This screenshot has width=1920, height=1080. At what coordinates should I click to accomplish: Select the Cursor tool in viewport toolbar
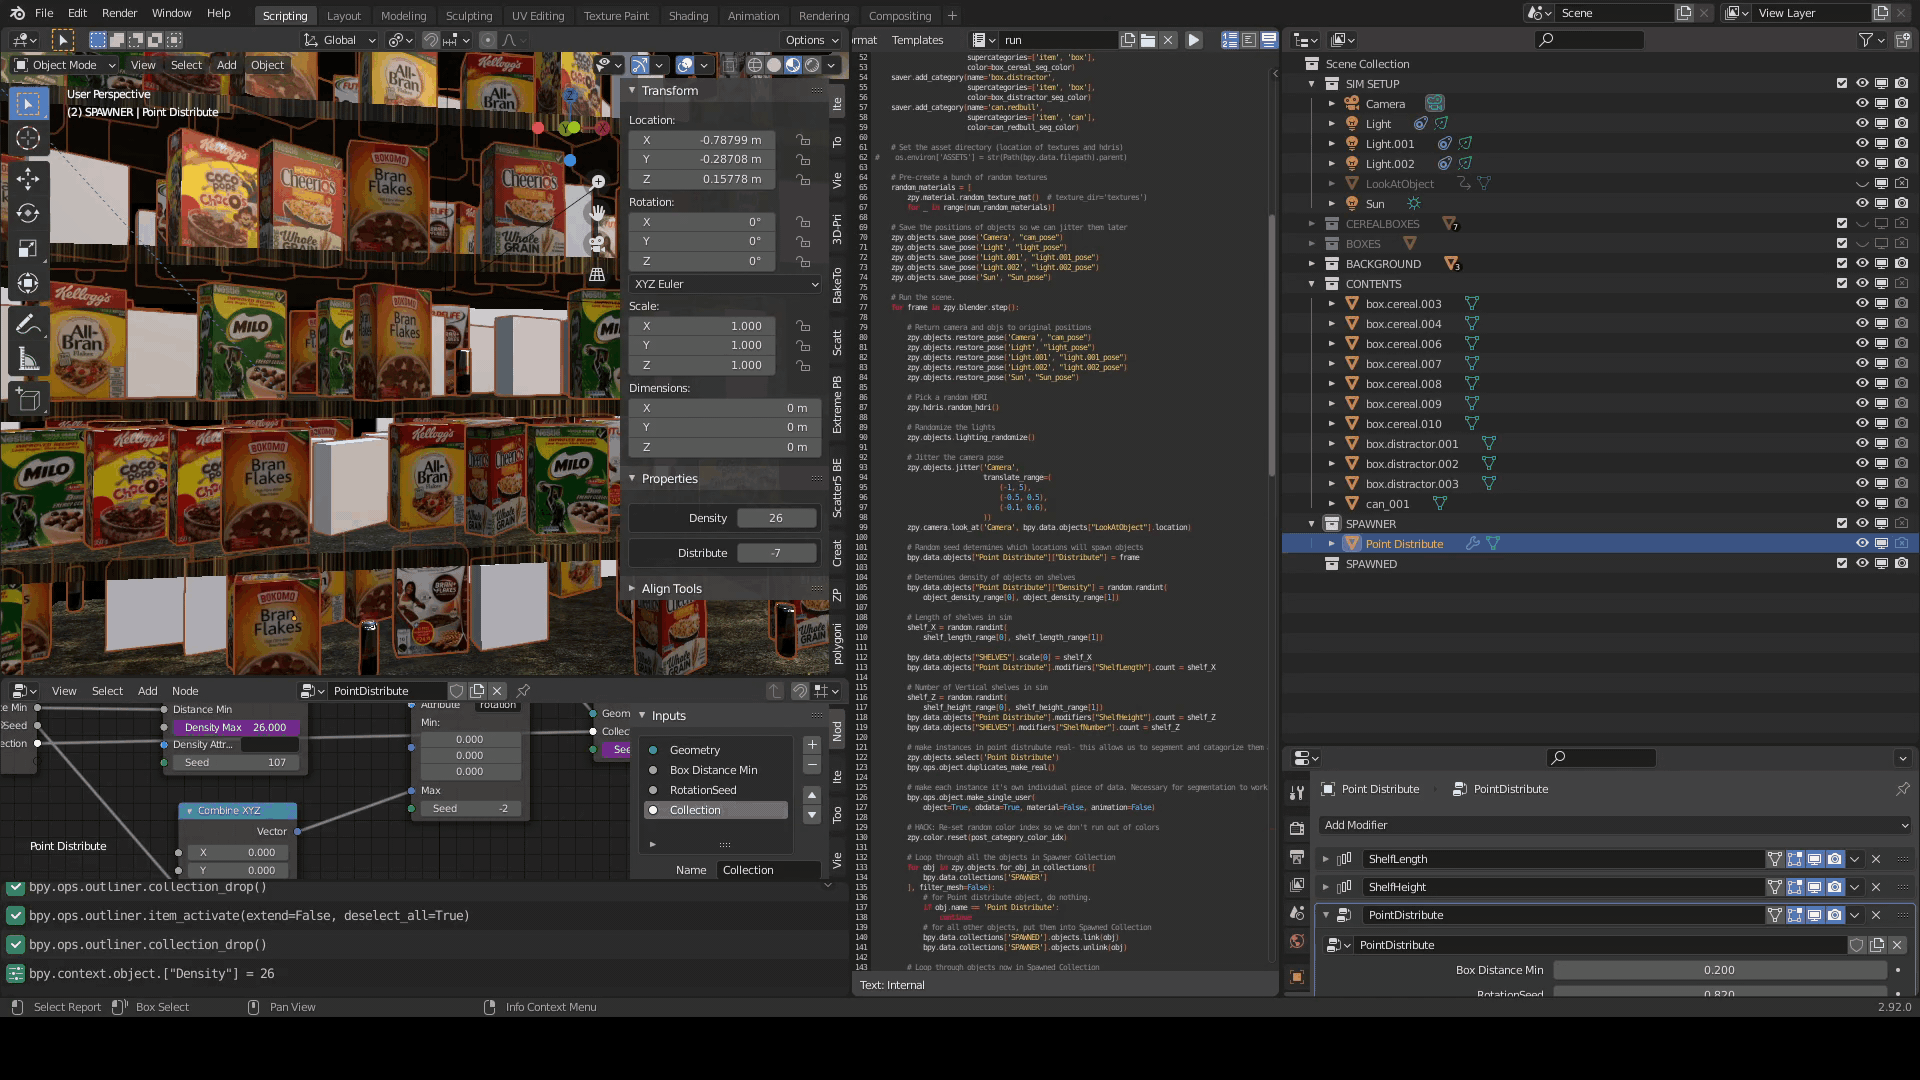pyautogui.click(x=28, y=138)
